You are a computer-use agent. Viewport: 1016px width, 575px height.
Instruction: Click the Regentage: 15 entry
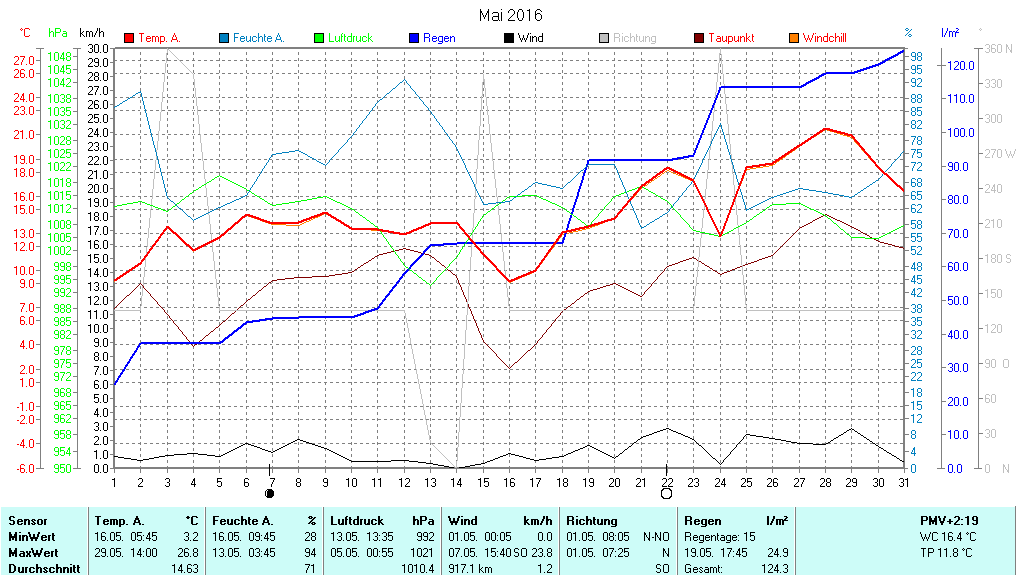click(722, 537)
